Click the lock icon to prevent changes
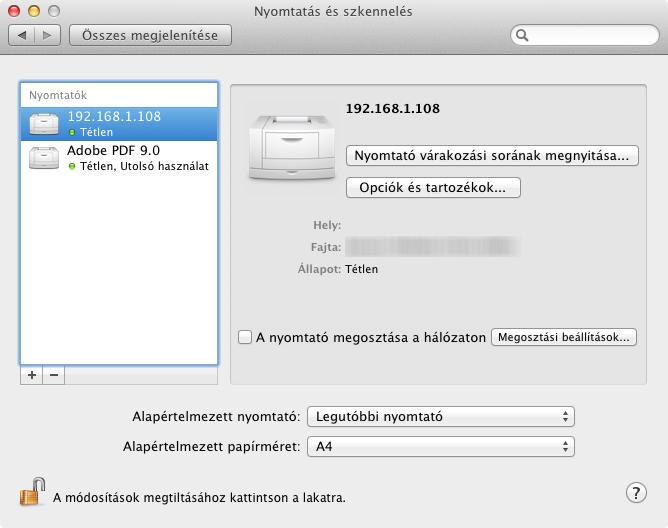Image resolution: width=668 pixels, height=528 pixels. [33, 491]
